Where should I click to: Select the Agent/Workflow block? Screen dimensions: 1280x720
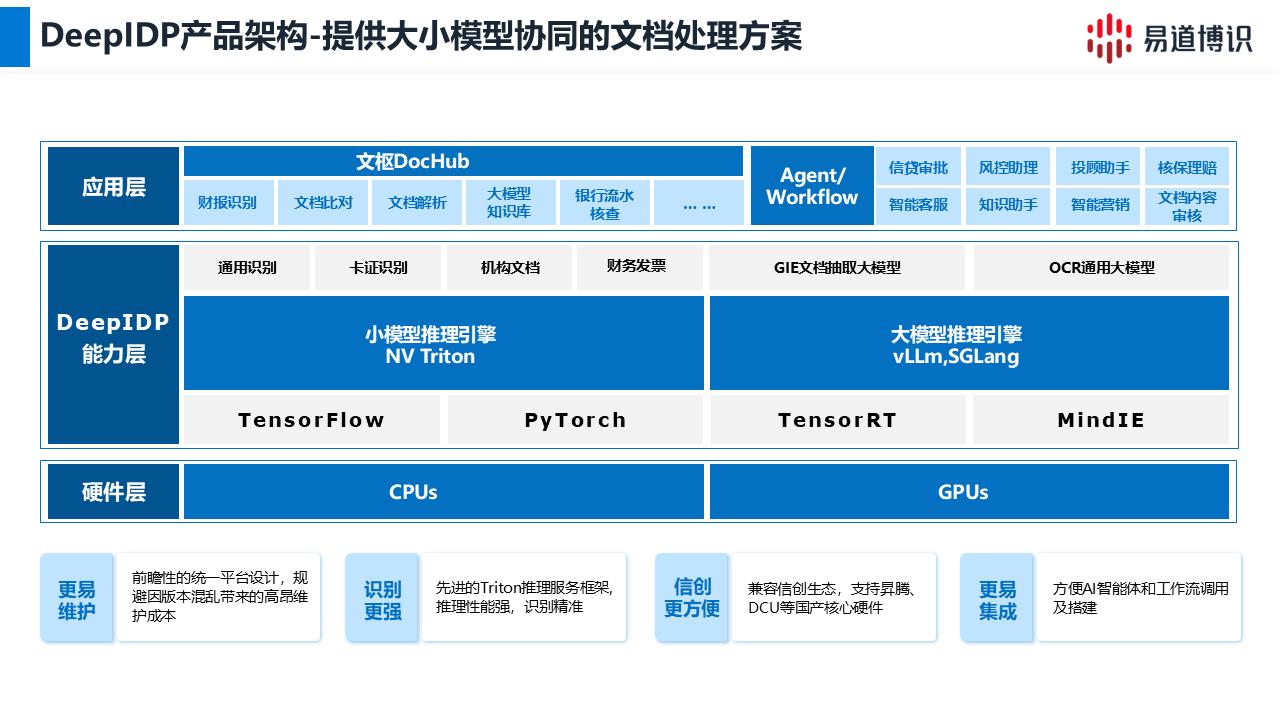pyautogui.click(x=812, y=186)
